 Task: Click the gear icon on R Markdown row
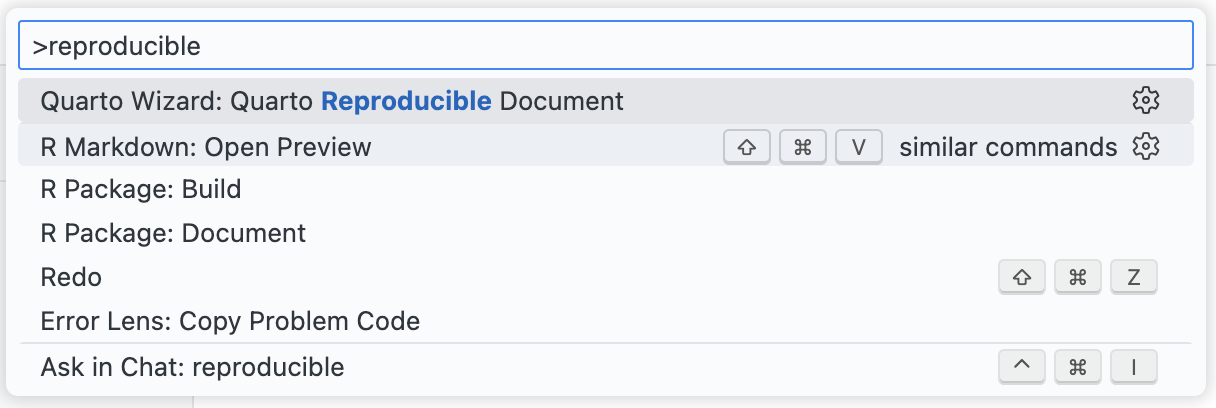1145,147
